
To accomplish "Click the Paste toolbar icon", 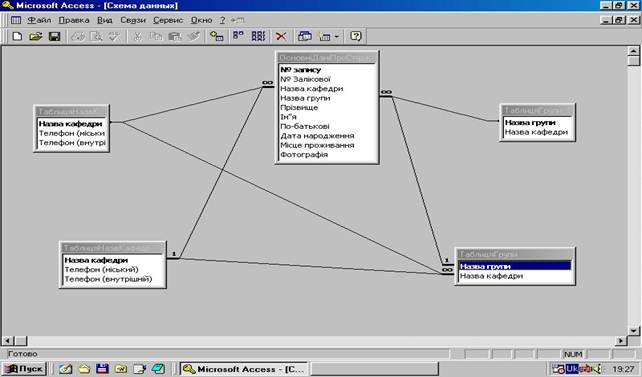I will click(x=175, y=36).
